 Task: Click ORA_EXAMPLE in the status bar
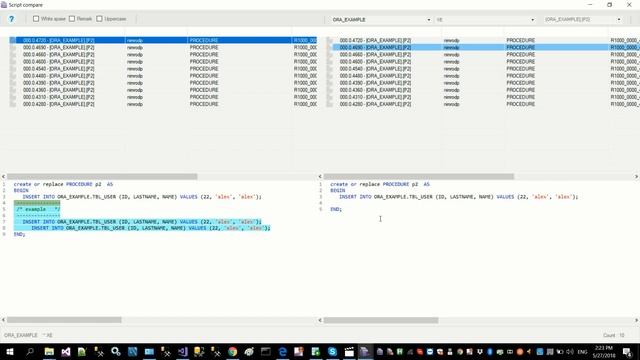point(21,335)
